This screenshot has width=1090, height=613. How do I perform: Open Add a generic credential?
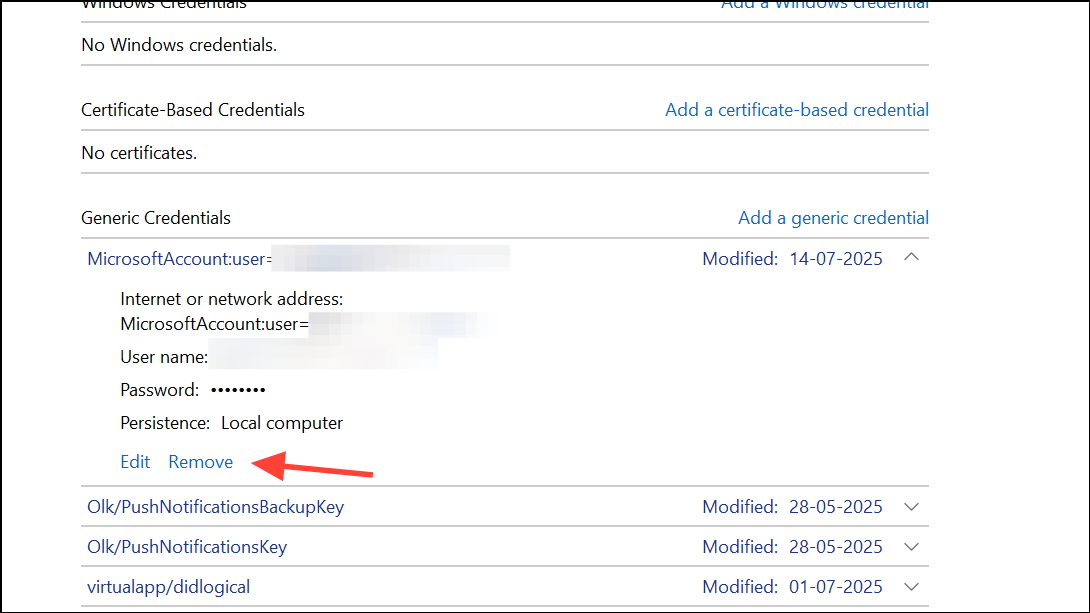coord(833,217)
